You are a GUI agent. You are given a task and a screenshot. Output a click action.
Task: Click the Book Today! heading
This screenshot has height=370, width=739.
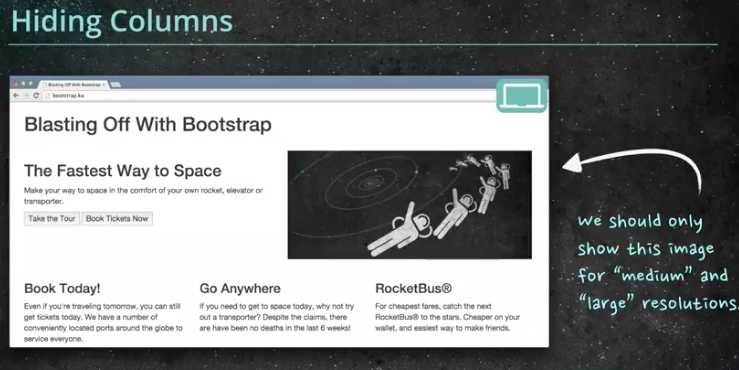pyautogui.click(x=62, y=288)
